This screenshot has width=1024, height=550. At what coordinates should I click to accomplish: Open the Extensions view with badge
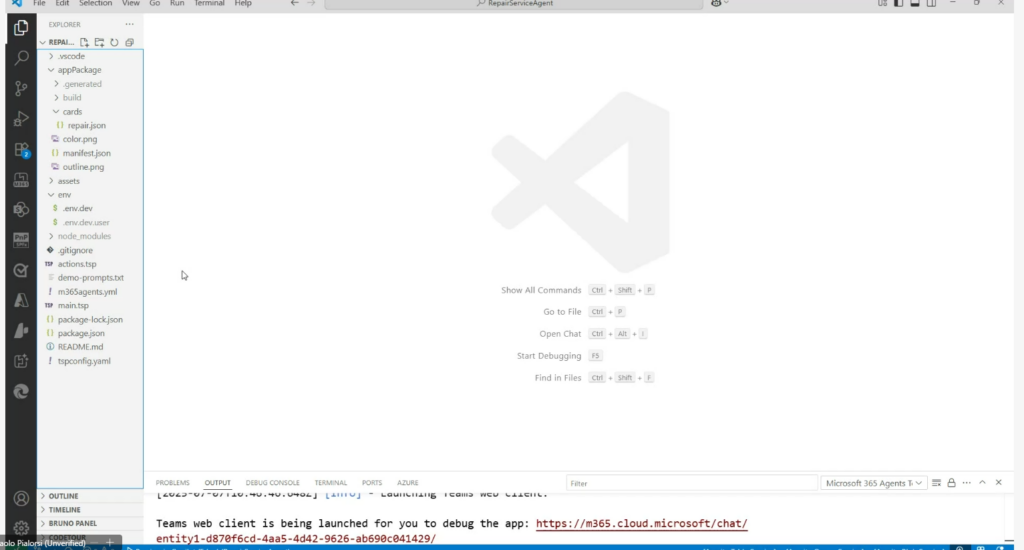pyautogui.click(x=21, y=150)
